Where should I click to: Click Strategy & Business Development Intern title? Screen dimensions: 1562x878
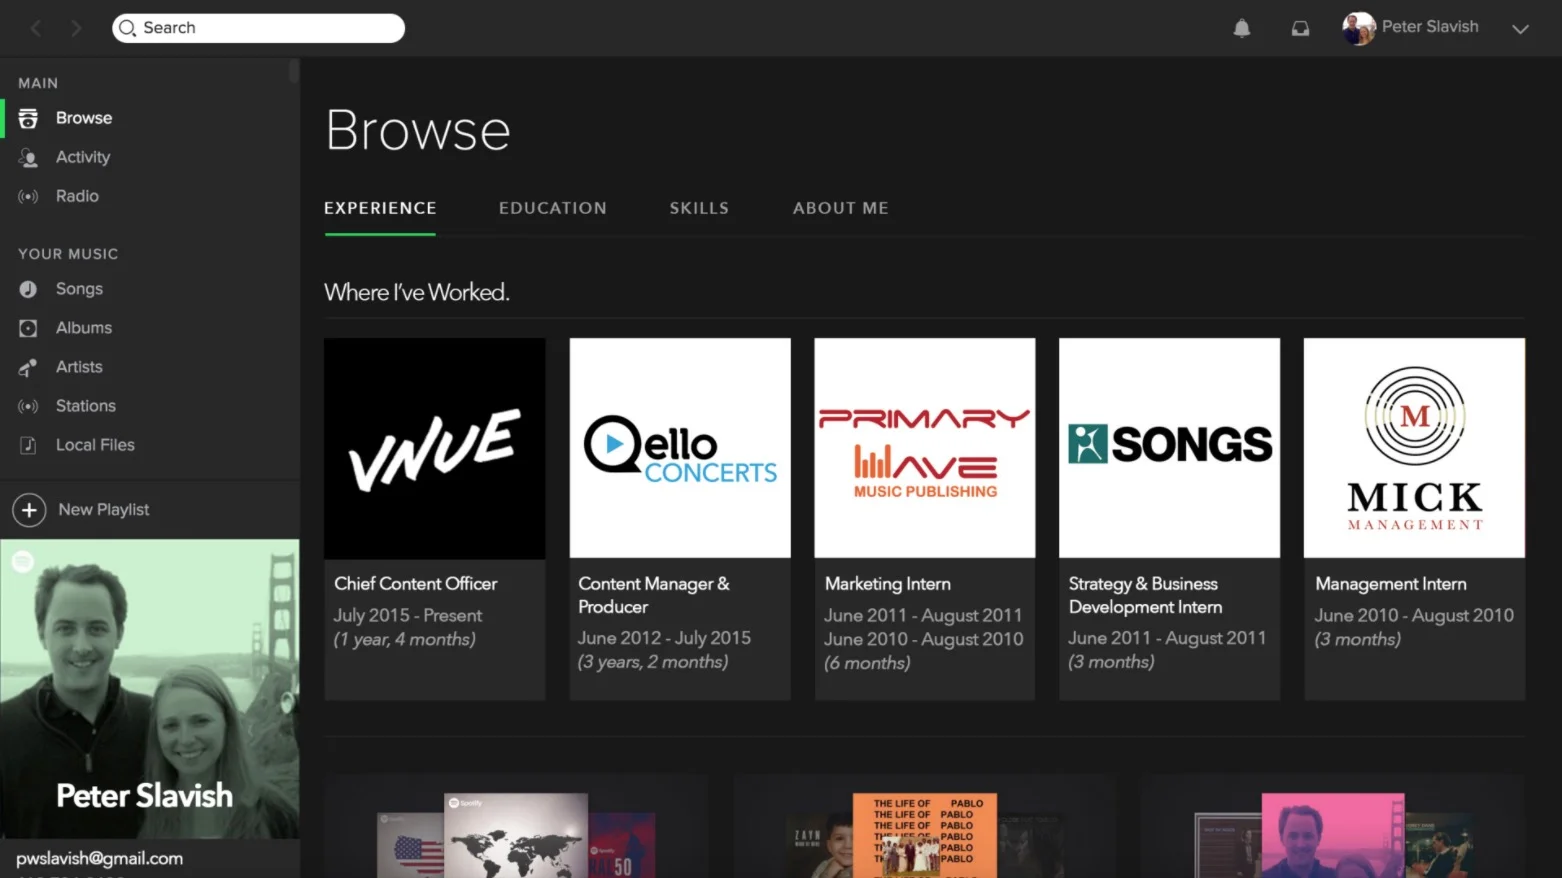click(x=1146, y=595)
